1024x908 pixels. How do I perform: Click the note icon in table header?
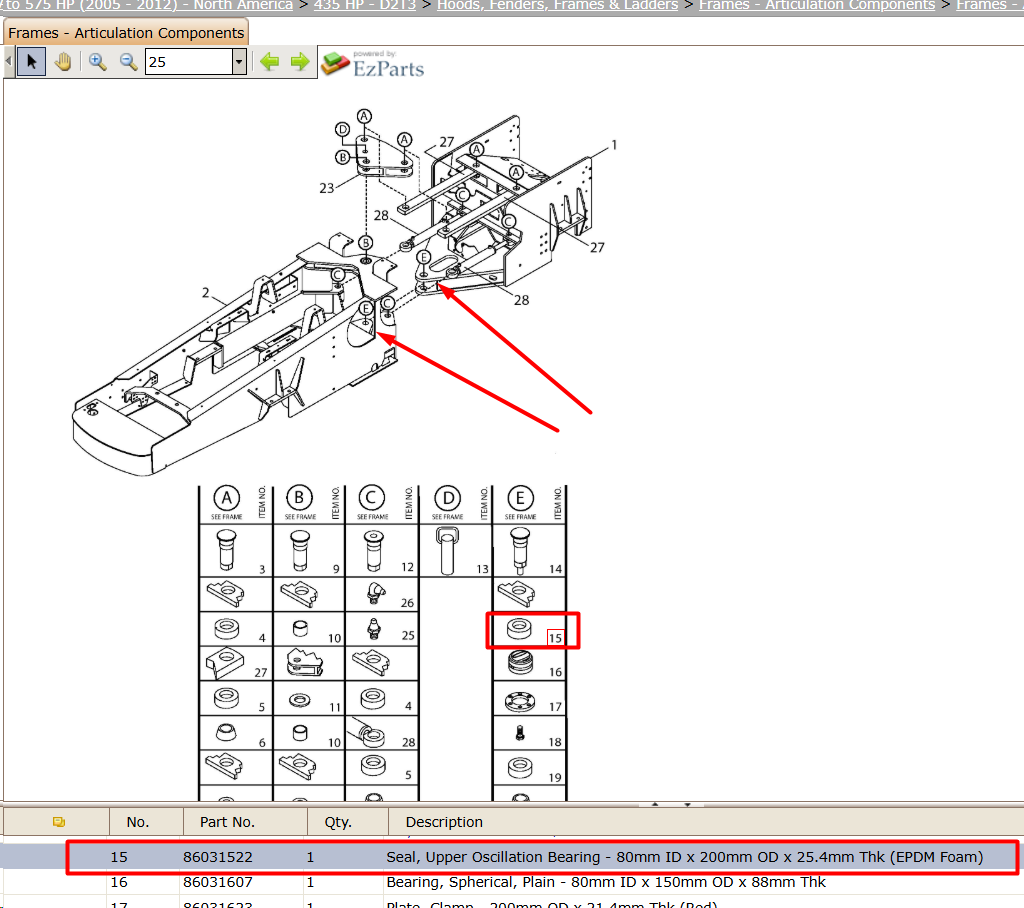click(59, 822)
